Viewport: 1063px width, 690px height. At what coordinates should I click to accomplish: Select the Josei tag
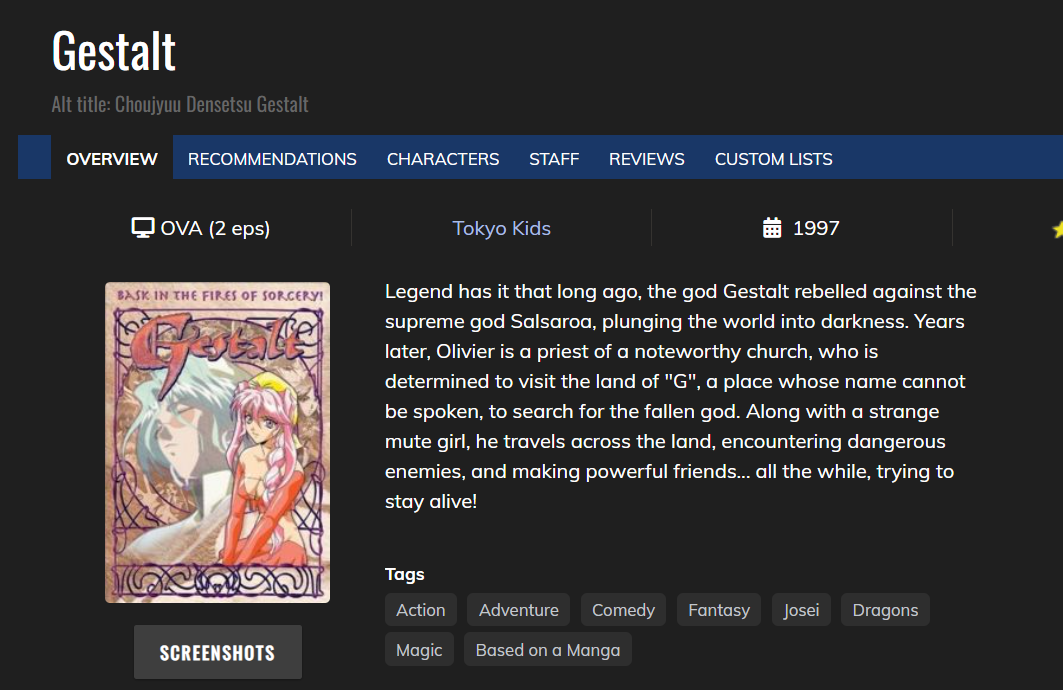(x=801, y=610)
